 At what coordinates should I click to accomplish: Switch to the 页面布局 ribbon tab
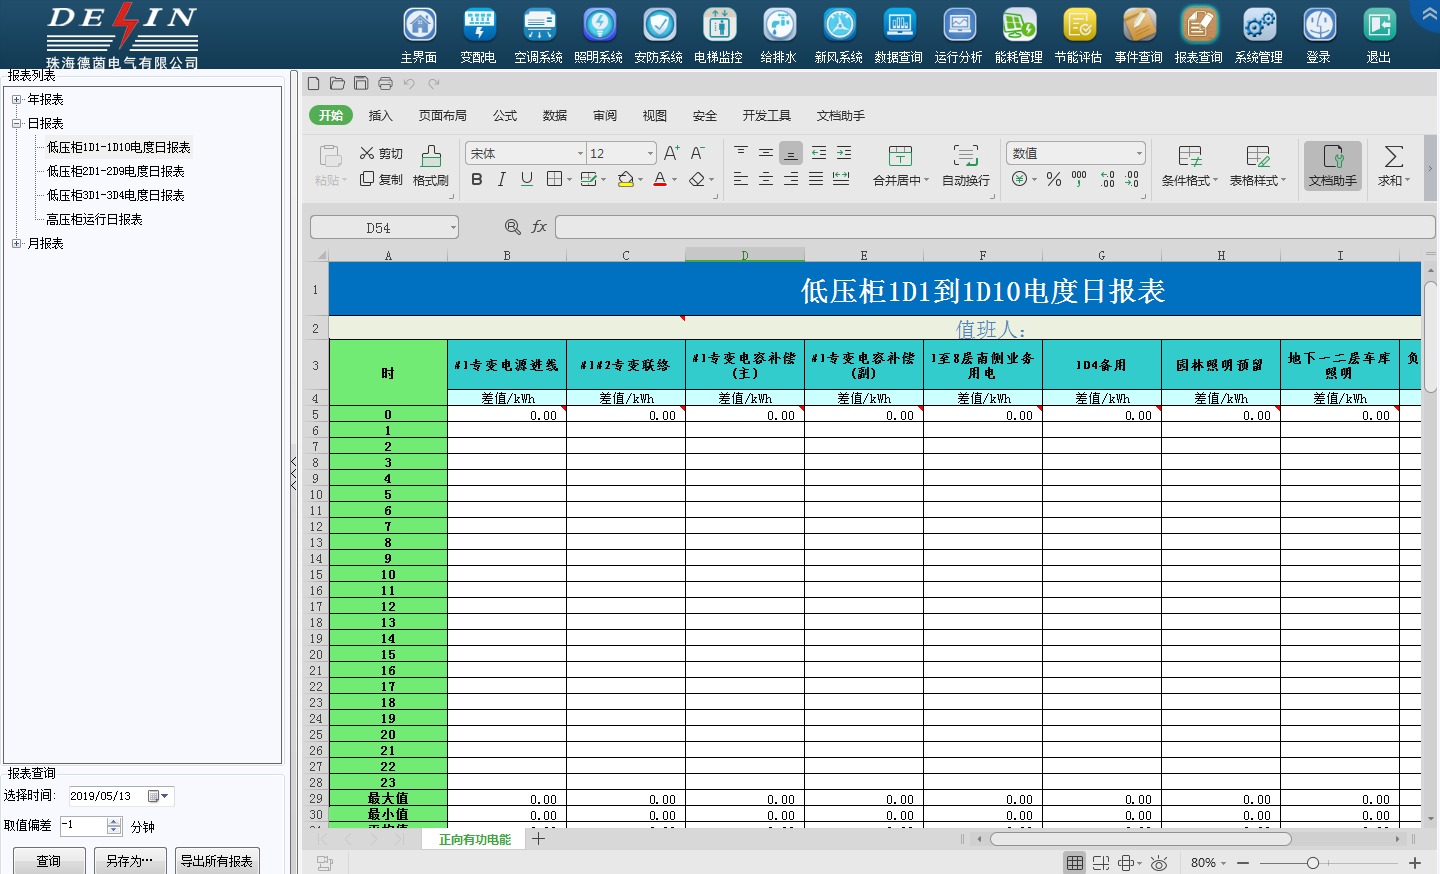pyautogui.click(x=443, y=116)
